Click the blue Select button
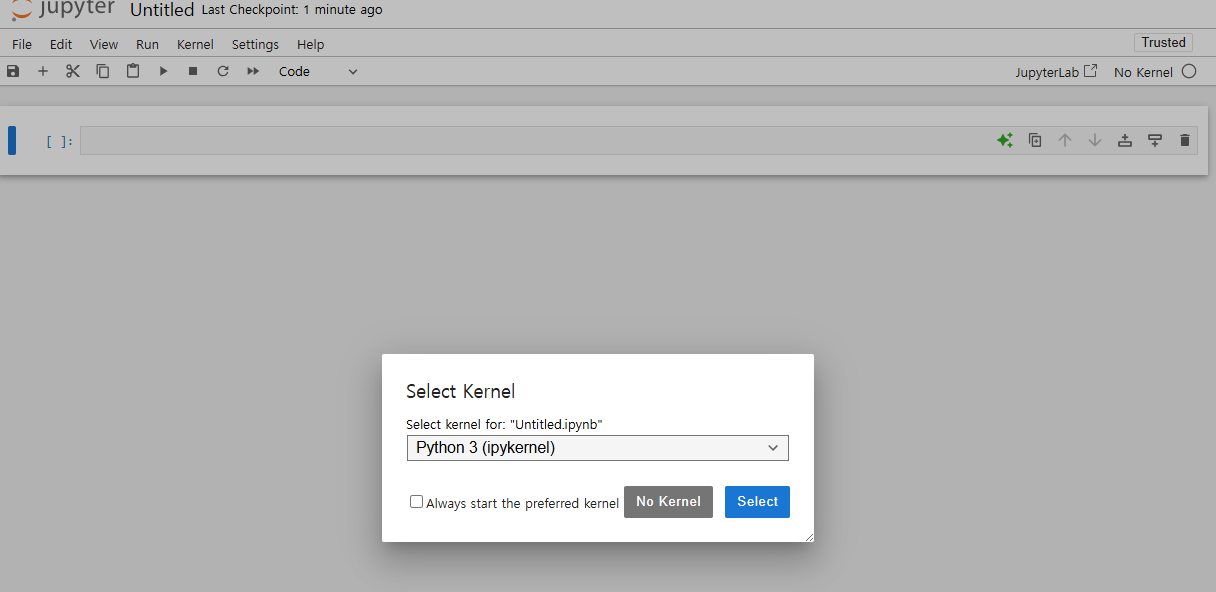Viewport: 1216px width, 592px height. click(757, 502)
